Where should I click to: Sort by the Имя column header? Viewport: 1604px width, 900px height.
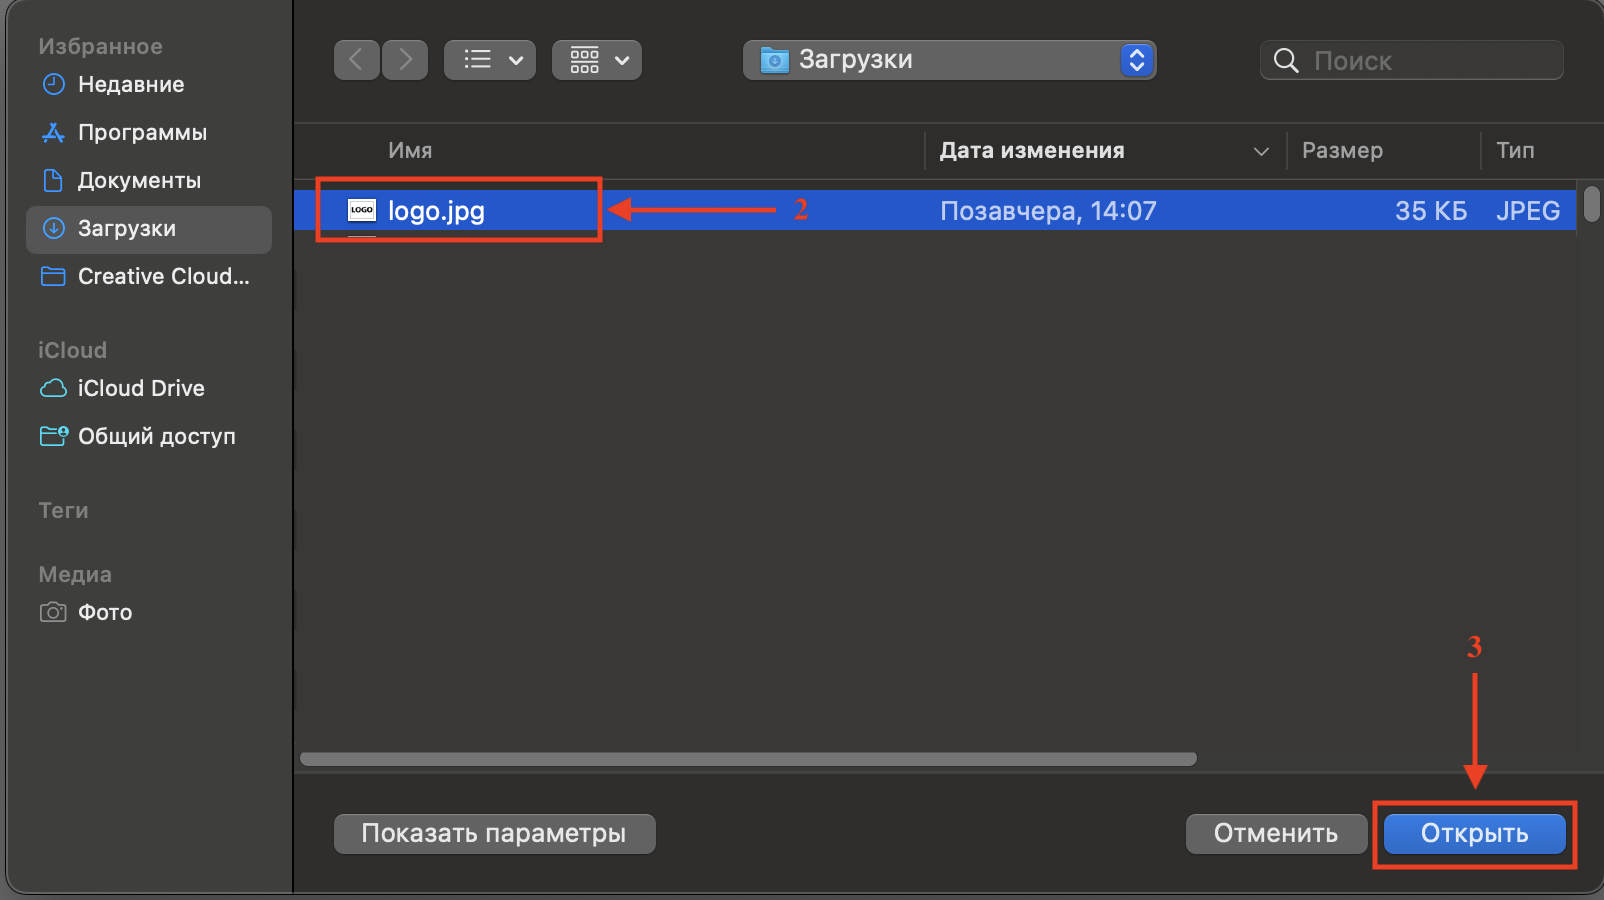[410, 151]
